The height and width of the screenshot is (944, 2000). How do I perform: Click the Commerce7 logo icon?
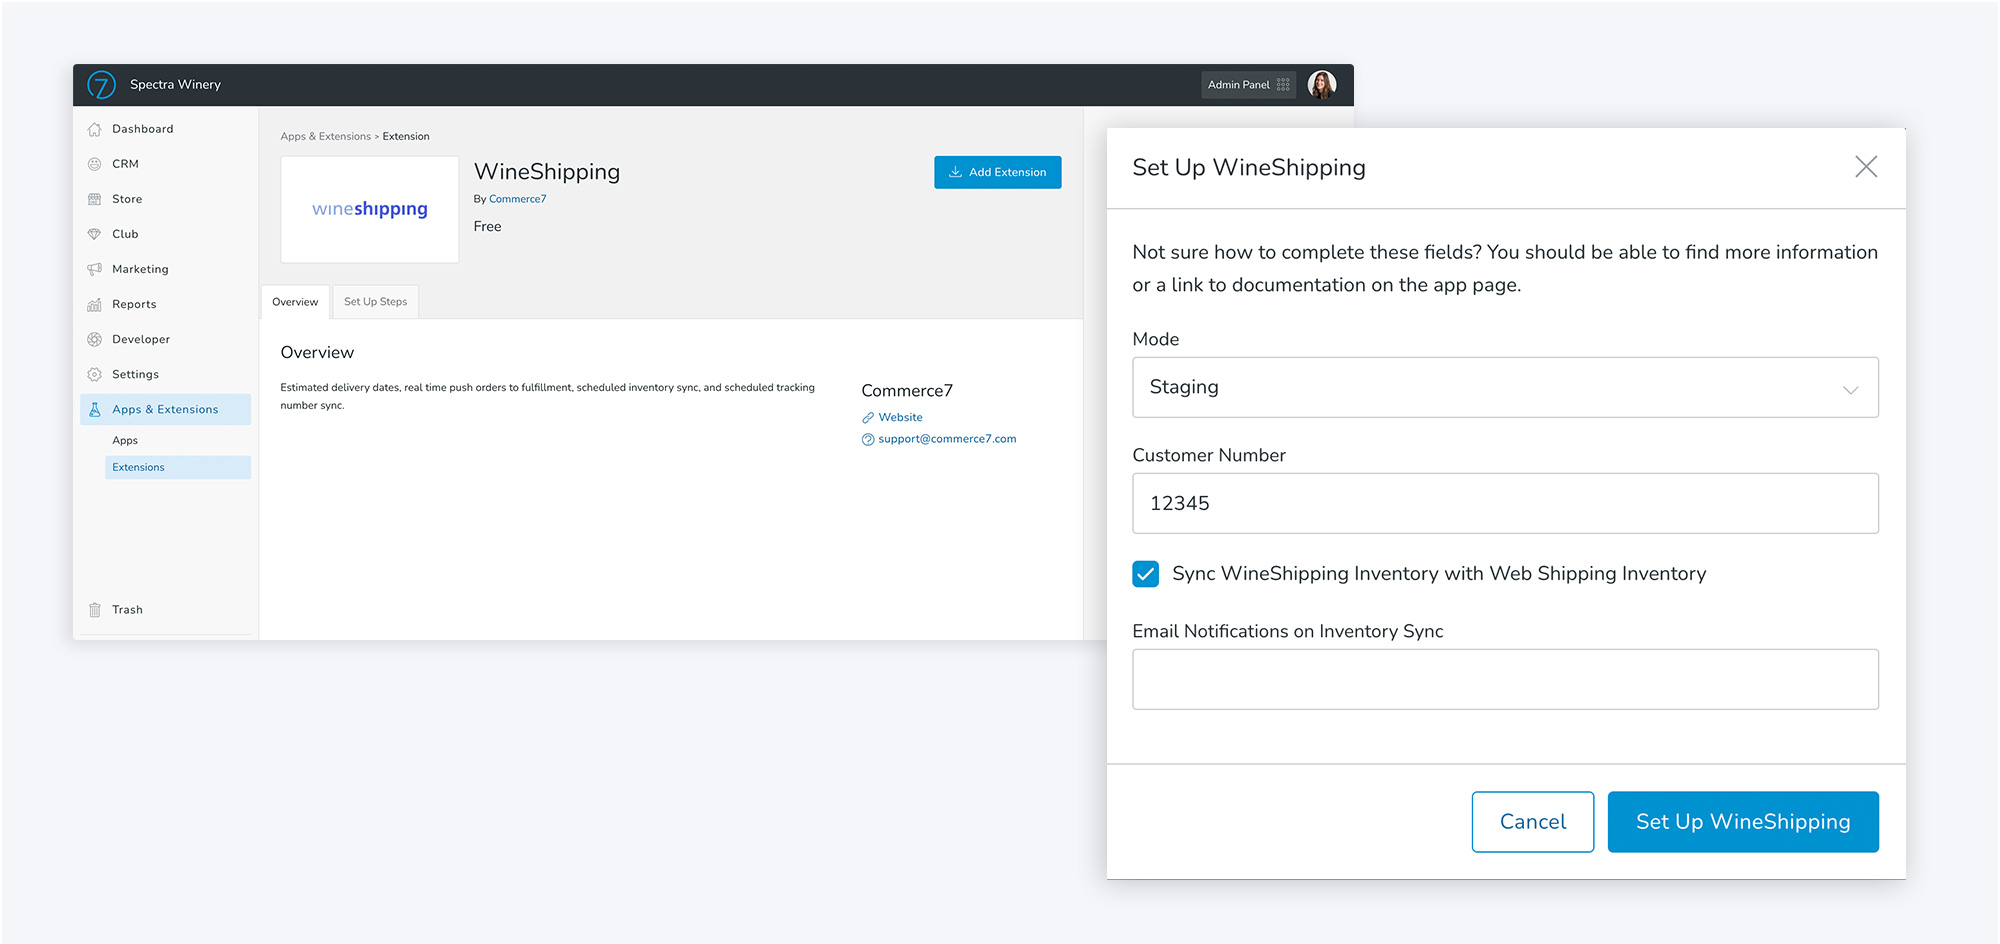(x=101, y=85)
